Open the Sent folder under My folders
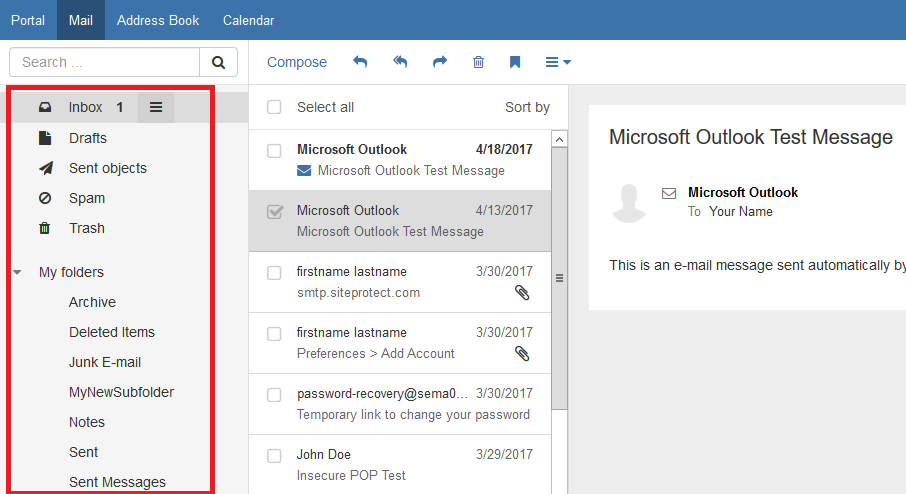Viewport: 906px width, 494px height. (x=83, y=452)
